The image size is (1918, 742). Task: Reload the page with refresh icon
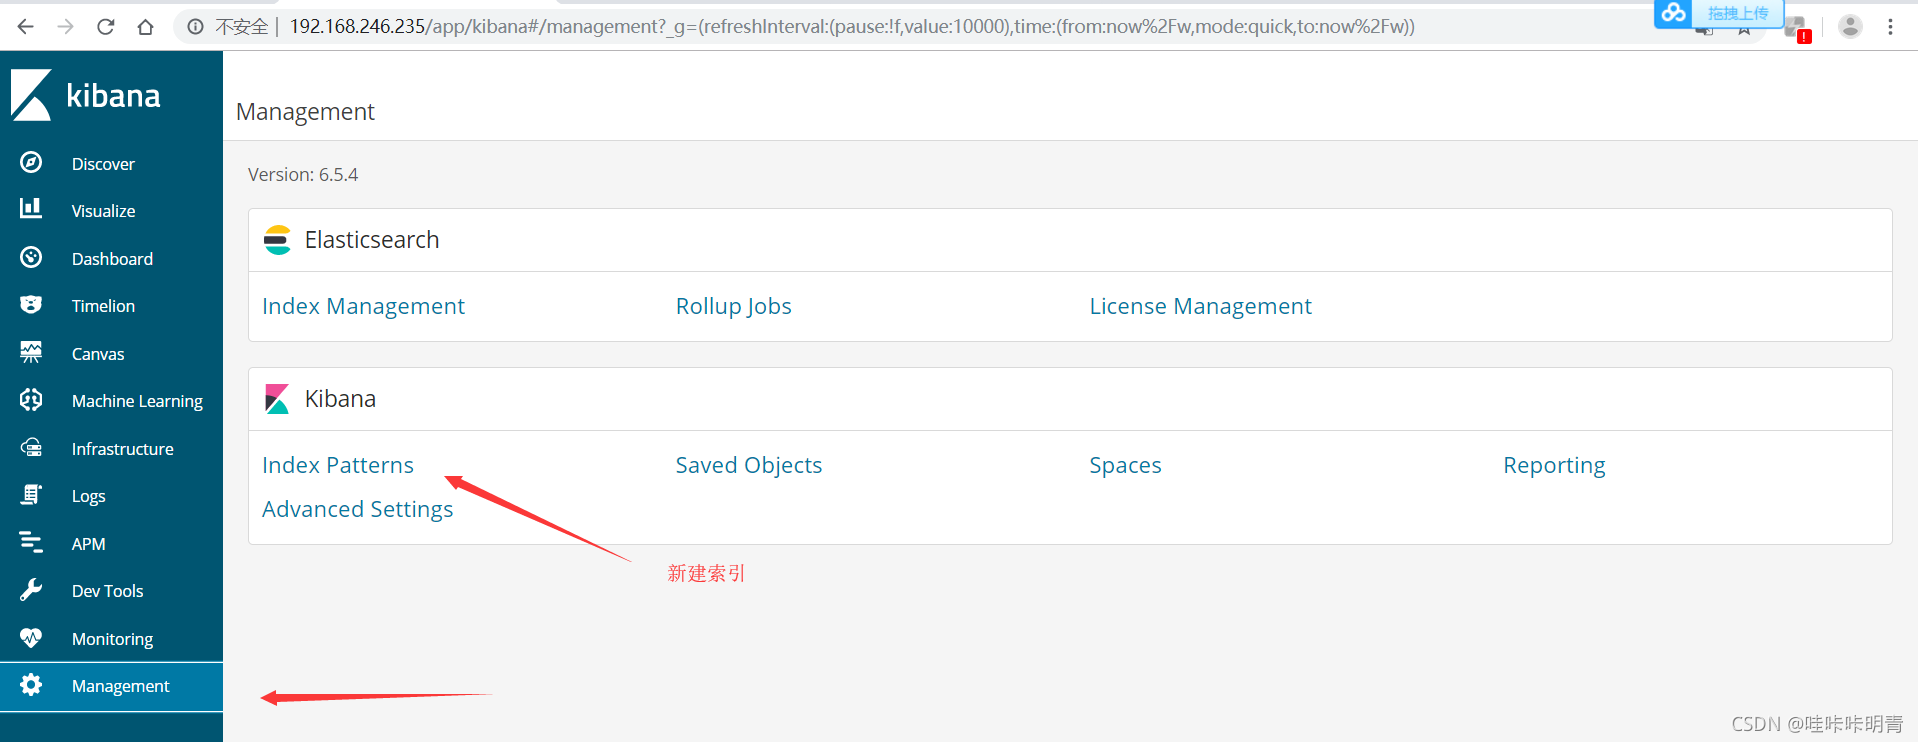(x=106, y=27)
